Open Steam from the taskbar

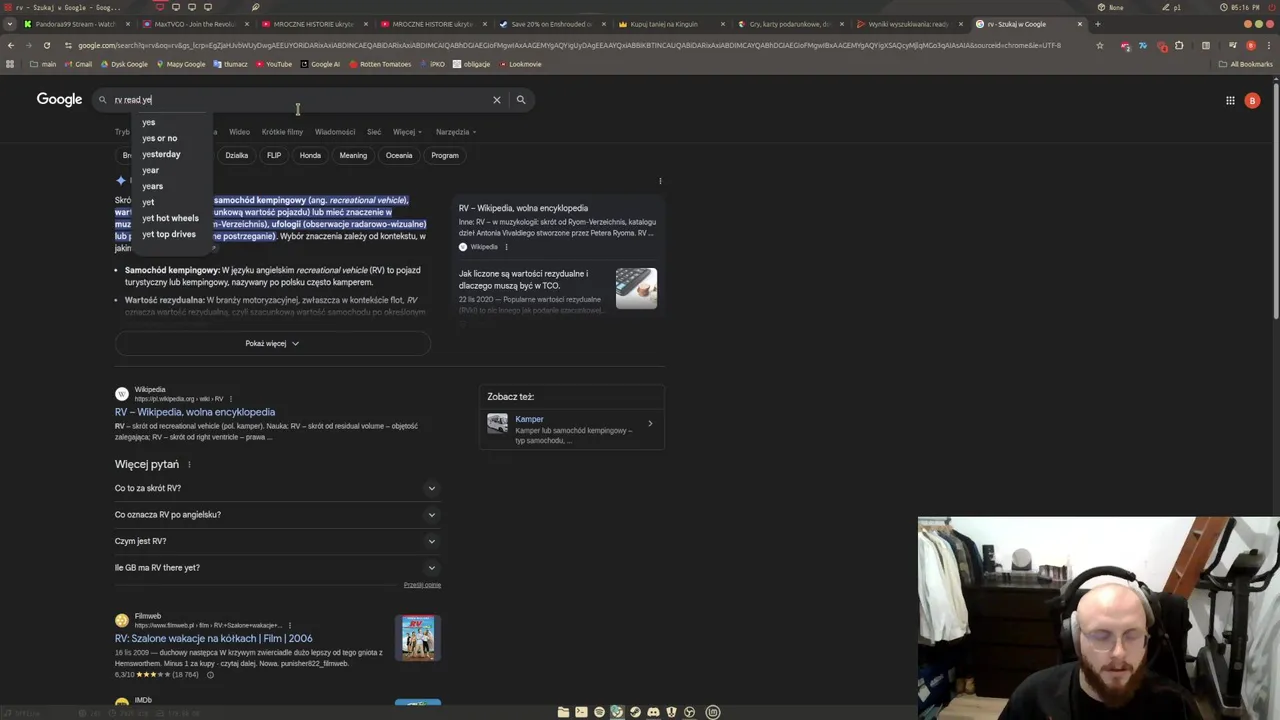635,712
